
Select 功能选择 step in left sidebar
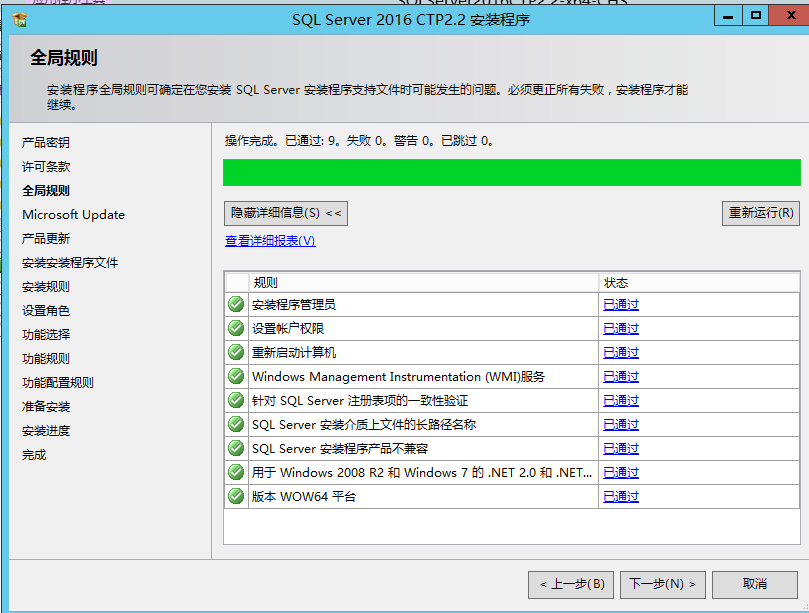point(46,335)
